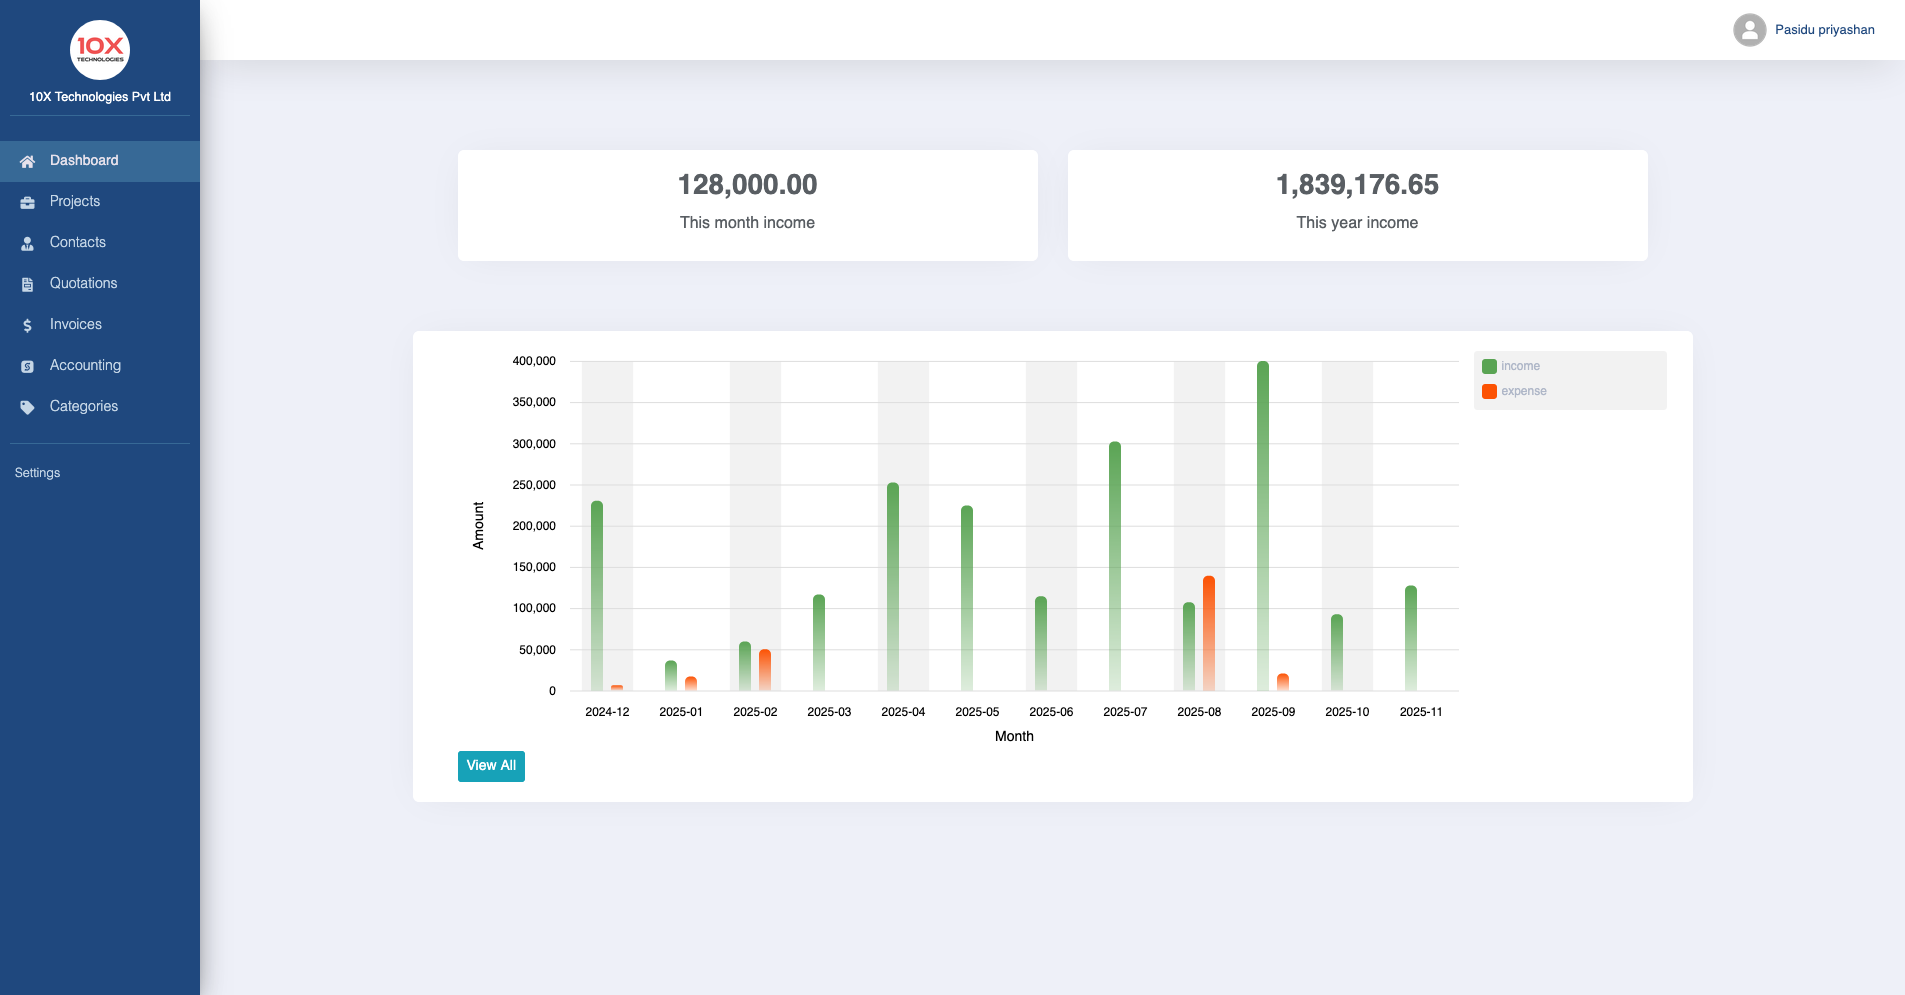Screen dimensions: 1905x995
Task: Click the home icon beside Dashboard
Action: (26, 160)
